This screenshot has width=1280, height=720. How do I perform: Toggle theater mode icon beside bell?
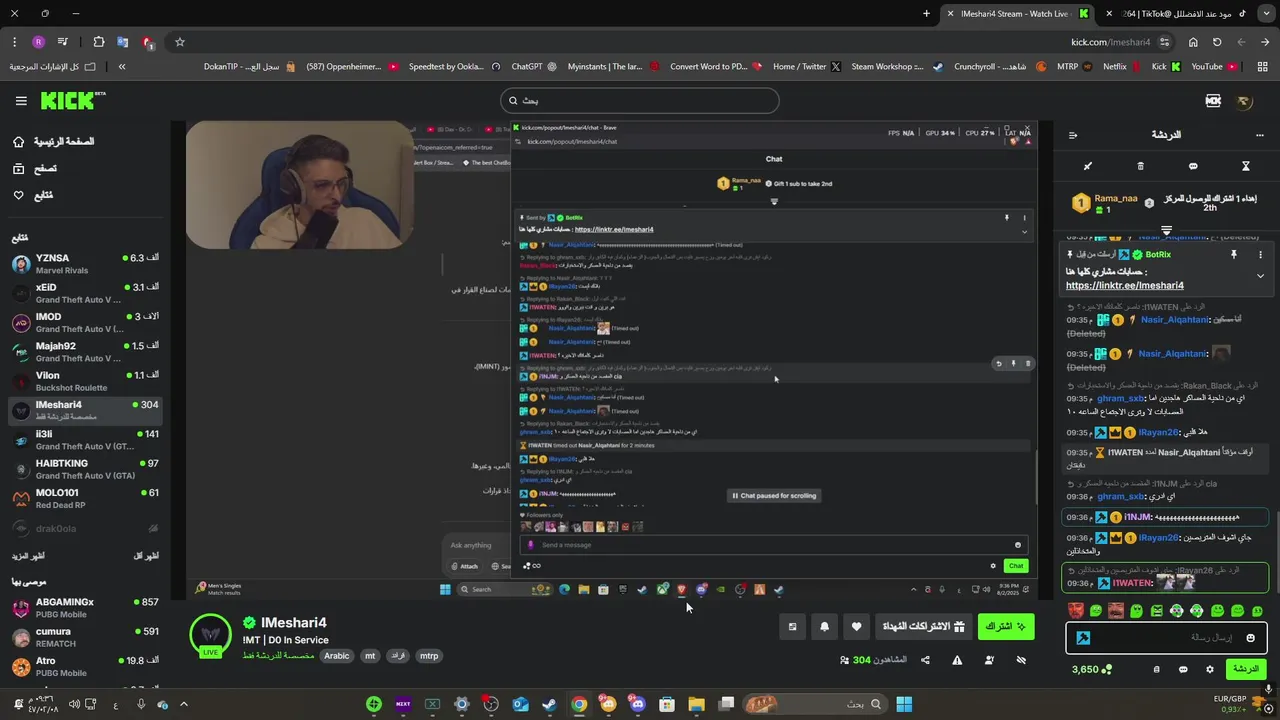(x=792, y=626)
